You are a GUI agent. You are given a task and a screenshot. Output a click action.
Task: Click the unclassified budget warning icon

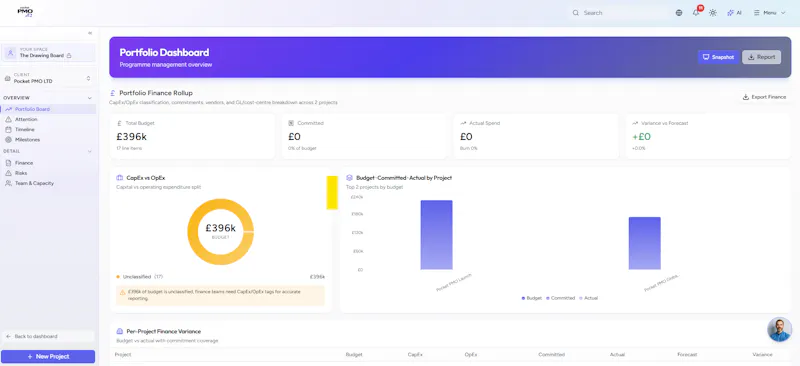click(x=122, y=292)
